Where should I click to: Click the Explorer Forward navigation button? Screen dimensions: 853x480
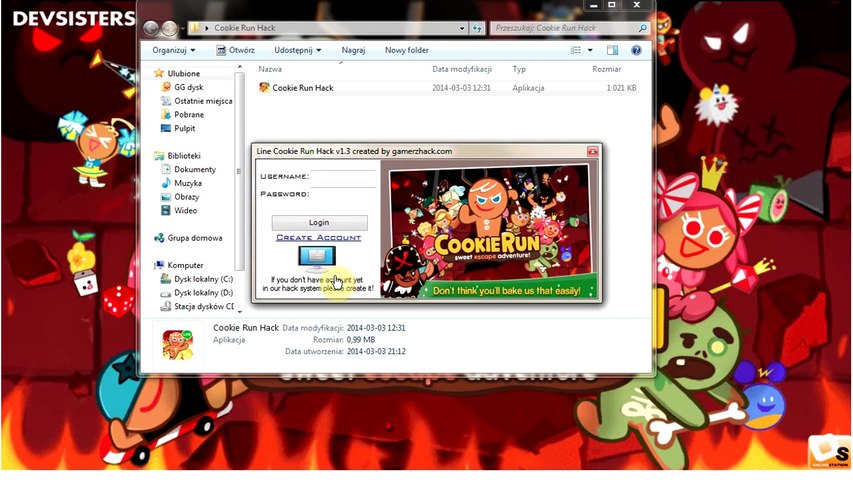pos(170,28)
